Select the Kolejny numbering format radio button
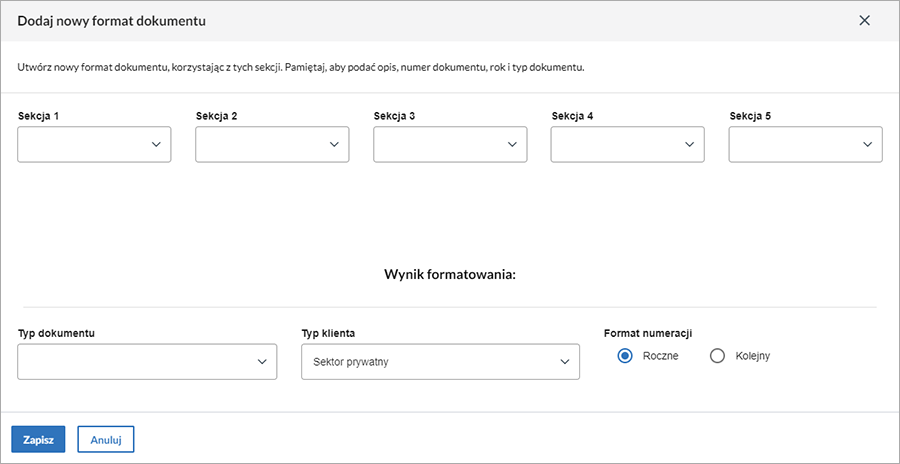The image size is (900, 464). [717, 356]
